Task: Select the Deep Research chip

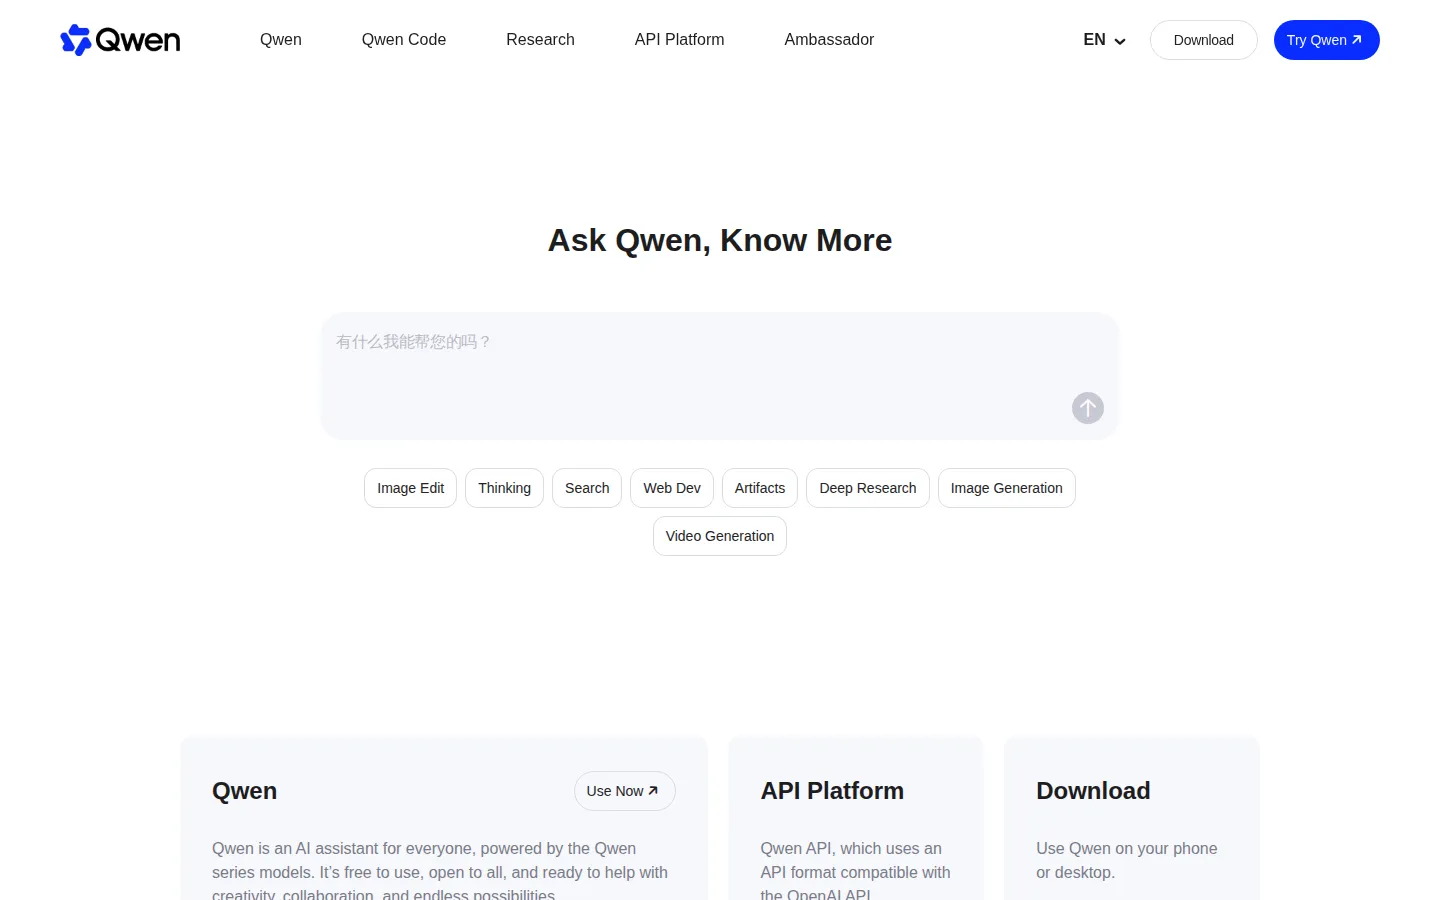Action: point(868,488)
